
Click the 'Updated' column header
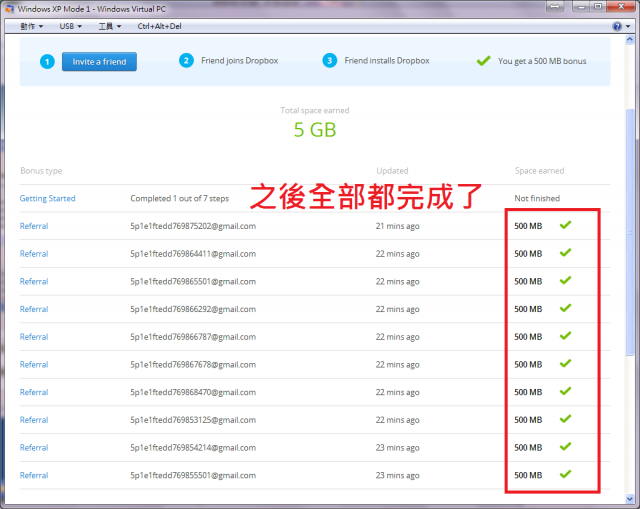tap(392, 171)
